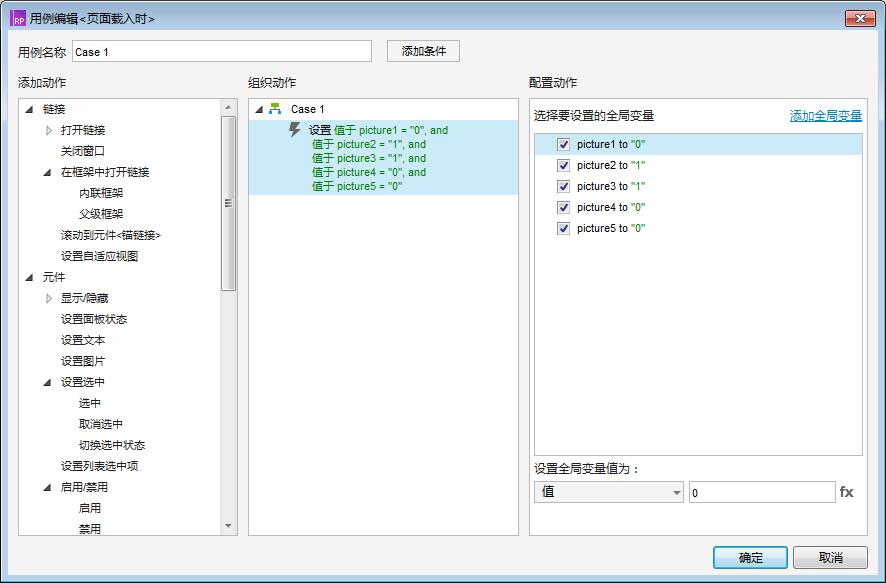Expand the 打开链接 node
This screenshot has height=583, width=886.
tap(49, 130)
